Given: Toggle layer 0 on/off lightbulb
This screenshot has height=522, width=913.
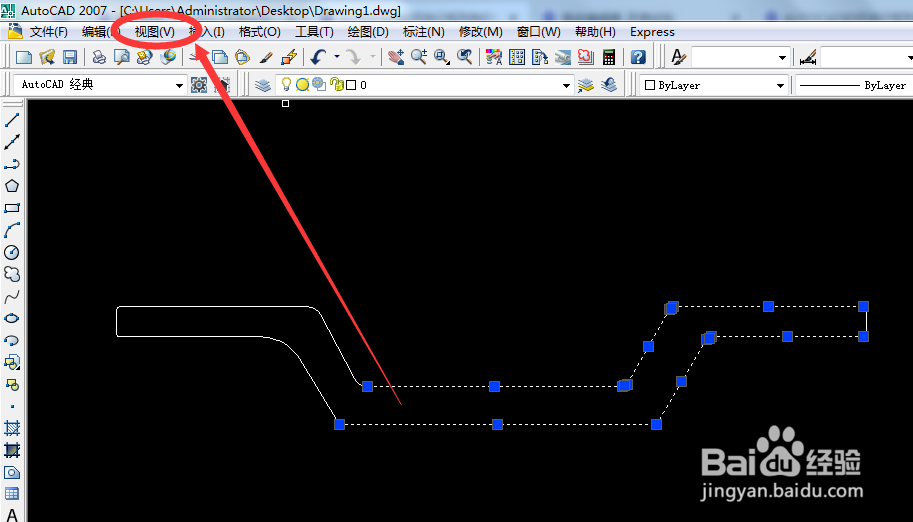Looking at the screenshot, I should 286,84.
